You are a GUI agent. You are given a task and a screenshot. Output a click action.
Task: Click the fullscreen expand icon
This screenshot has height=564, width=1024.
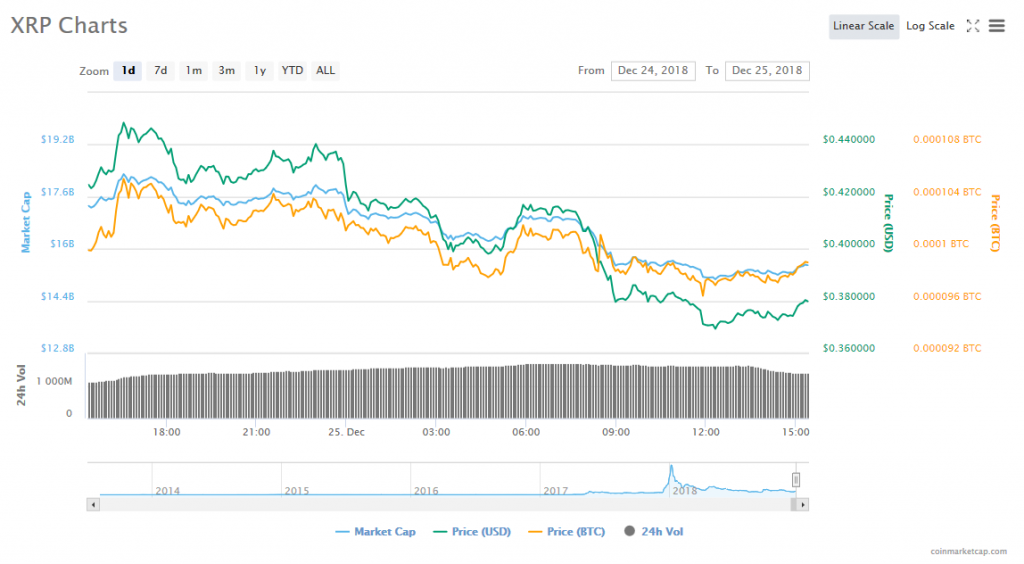pyautogui.click(x=972, y=26)
